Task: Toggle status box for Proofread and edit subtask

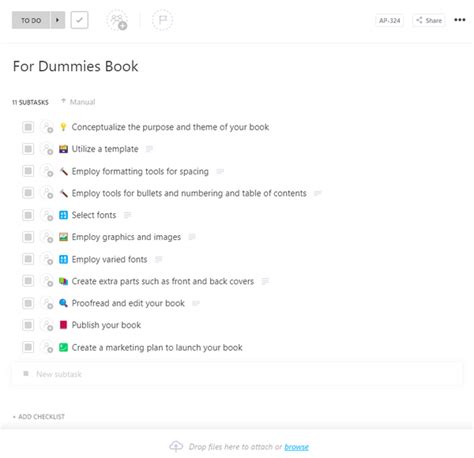Action: [28, 303]
